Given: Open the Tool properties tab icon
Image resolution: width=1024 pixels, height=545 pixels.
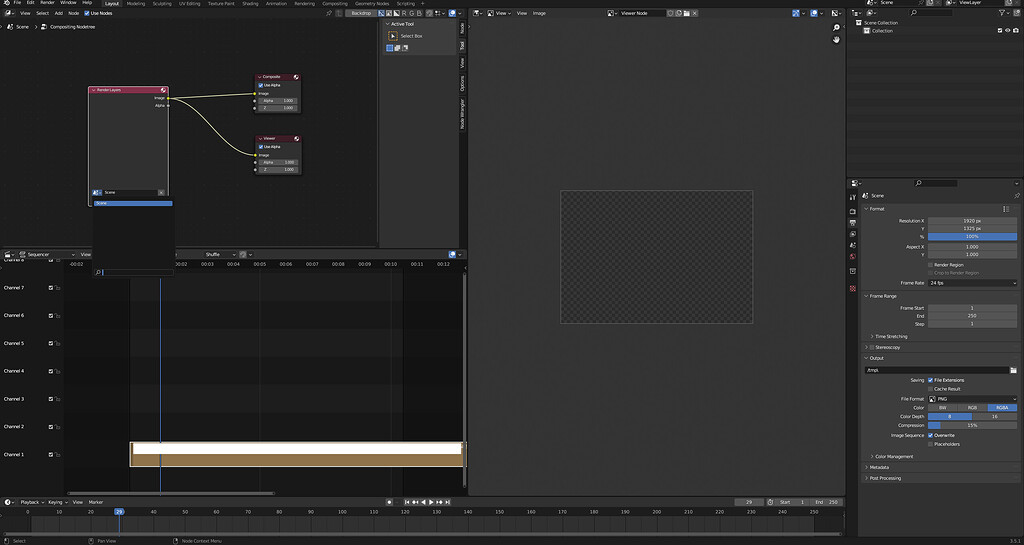Looking at the screenshot, I should click(x=853, y=197).
